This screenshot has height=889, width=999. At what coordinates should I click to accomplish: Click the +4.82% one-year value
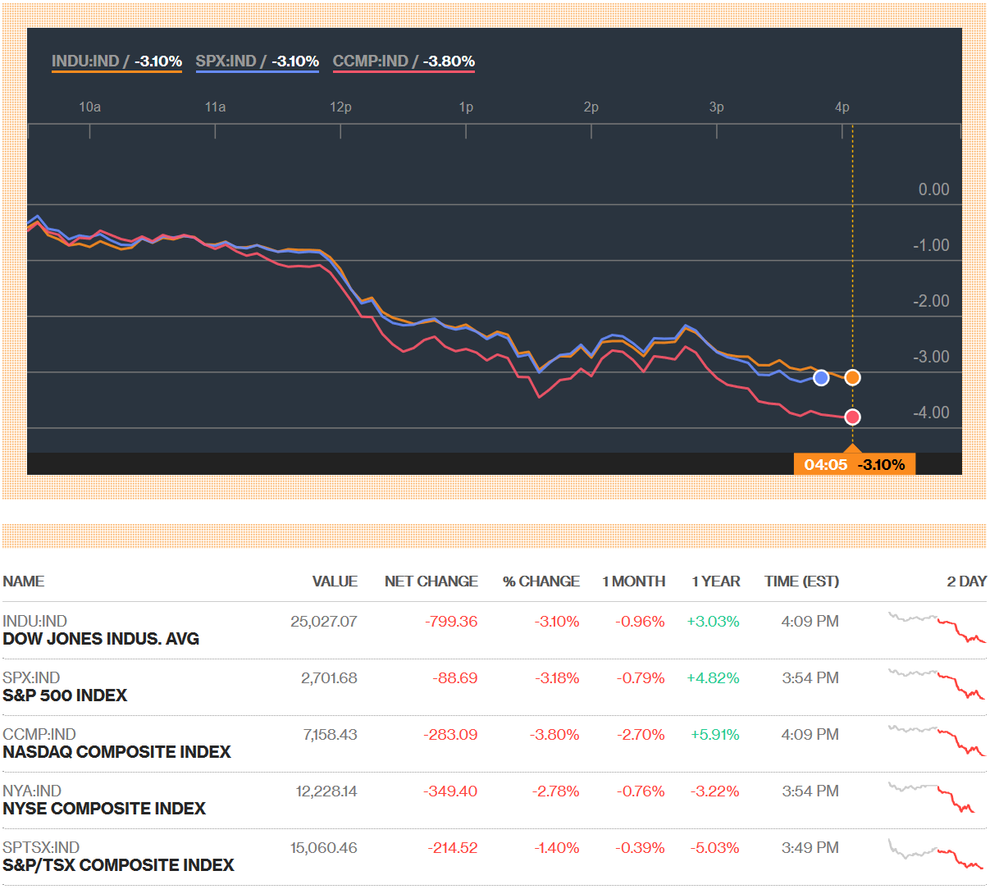coord(713,678)
